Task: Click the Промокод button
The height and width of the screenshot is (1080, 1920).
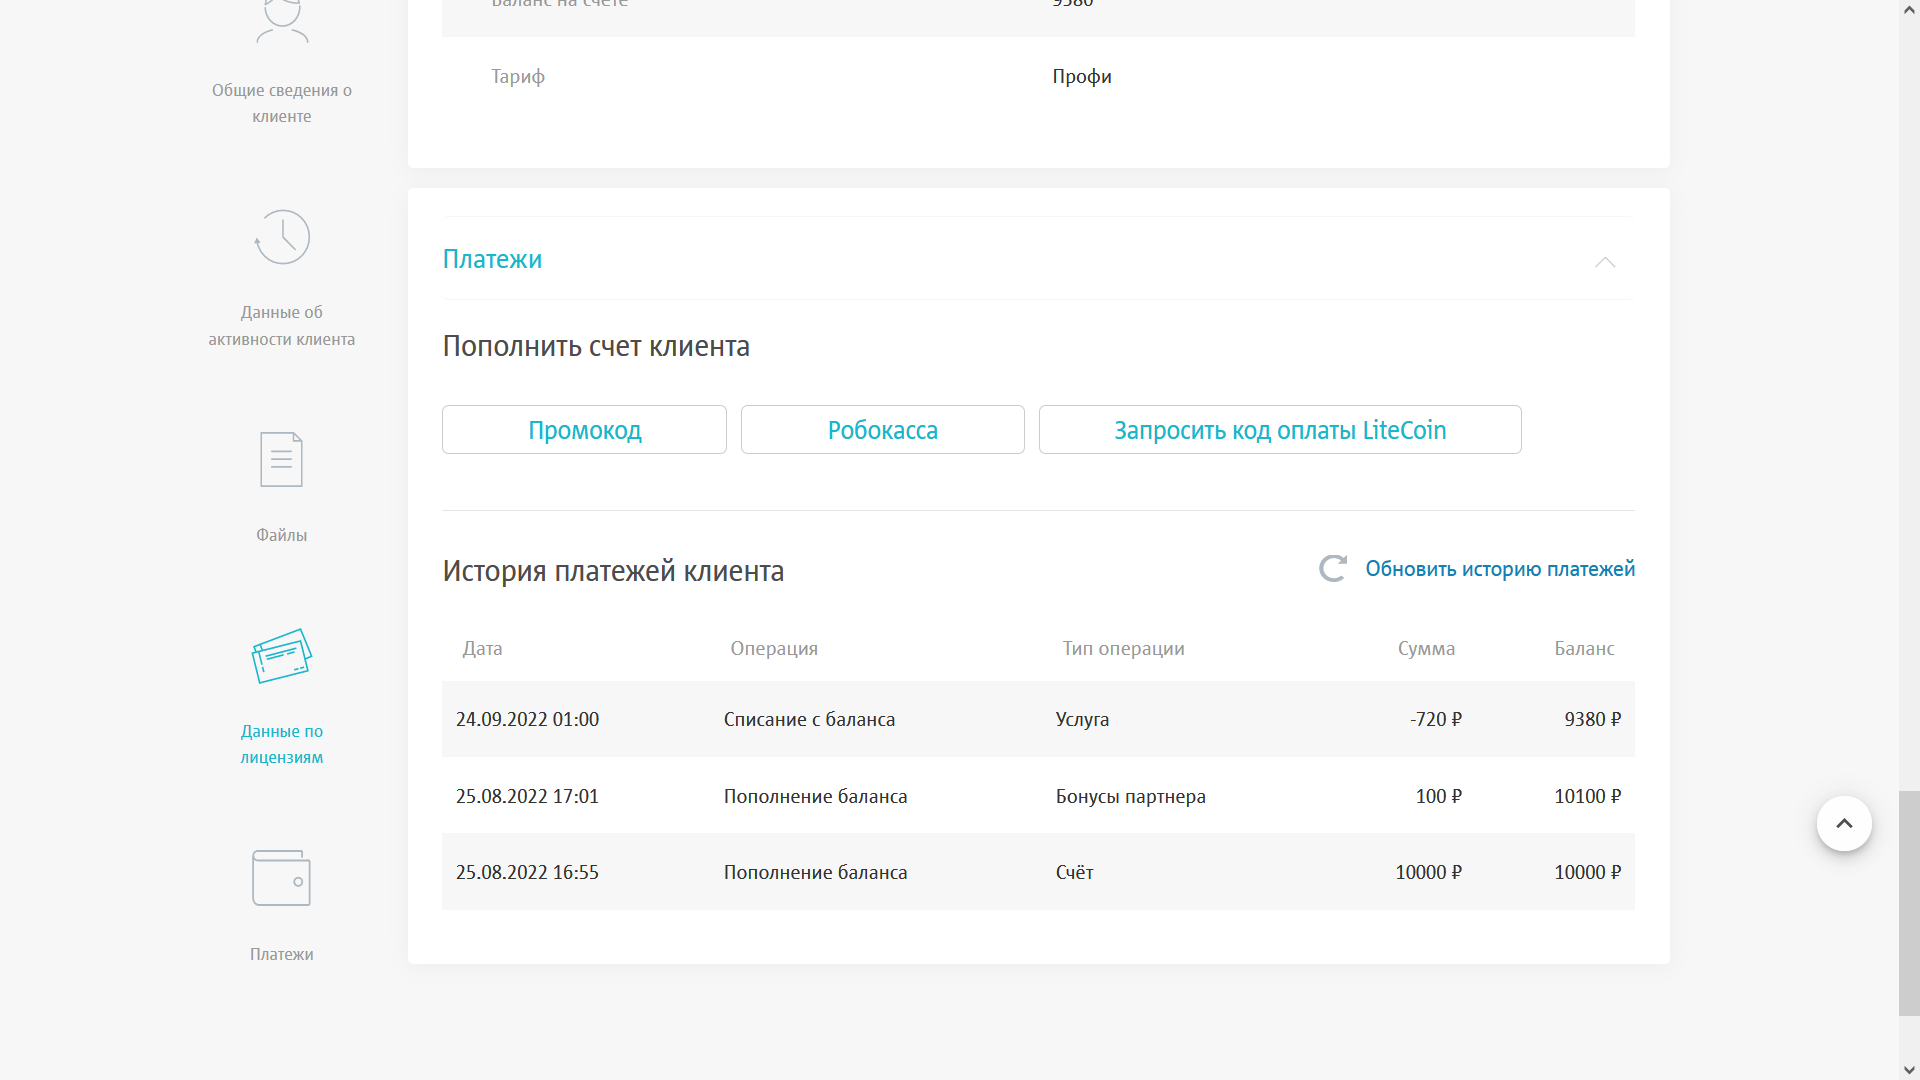Action: coord(584,430)
